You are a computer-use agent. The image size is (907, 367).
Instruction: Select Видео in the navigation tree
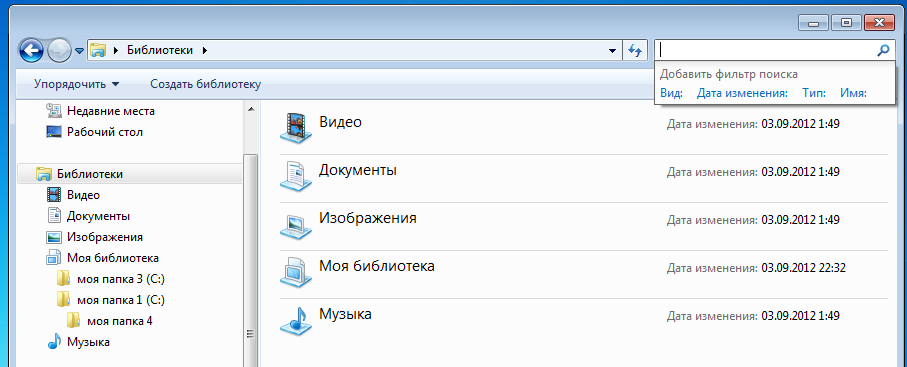83,195
